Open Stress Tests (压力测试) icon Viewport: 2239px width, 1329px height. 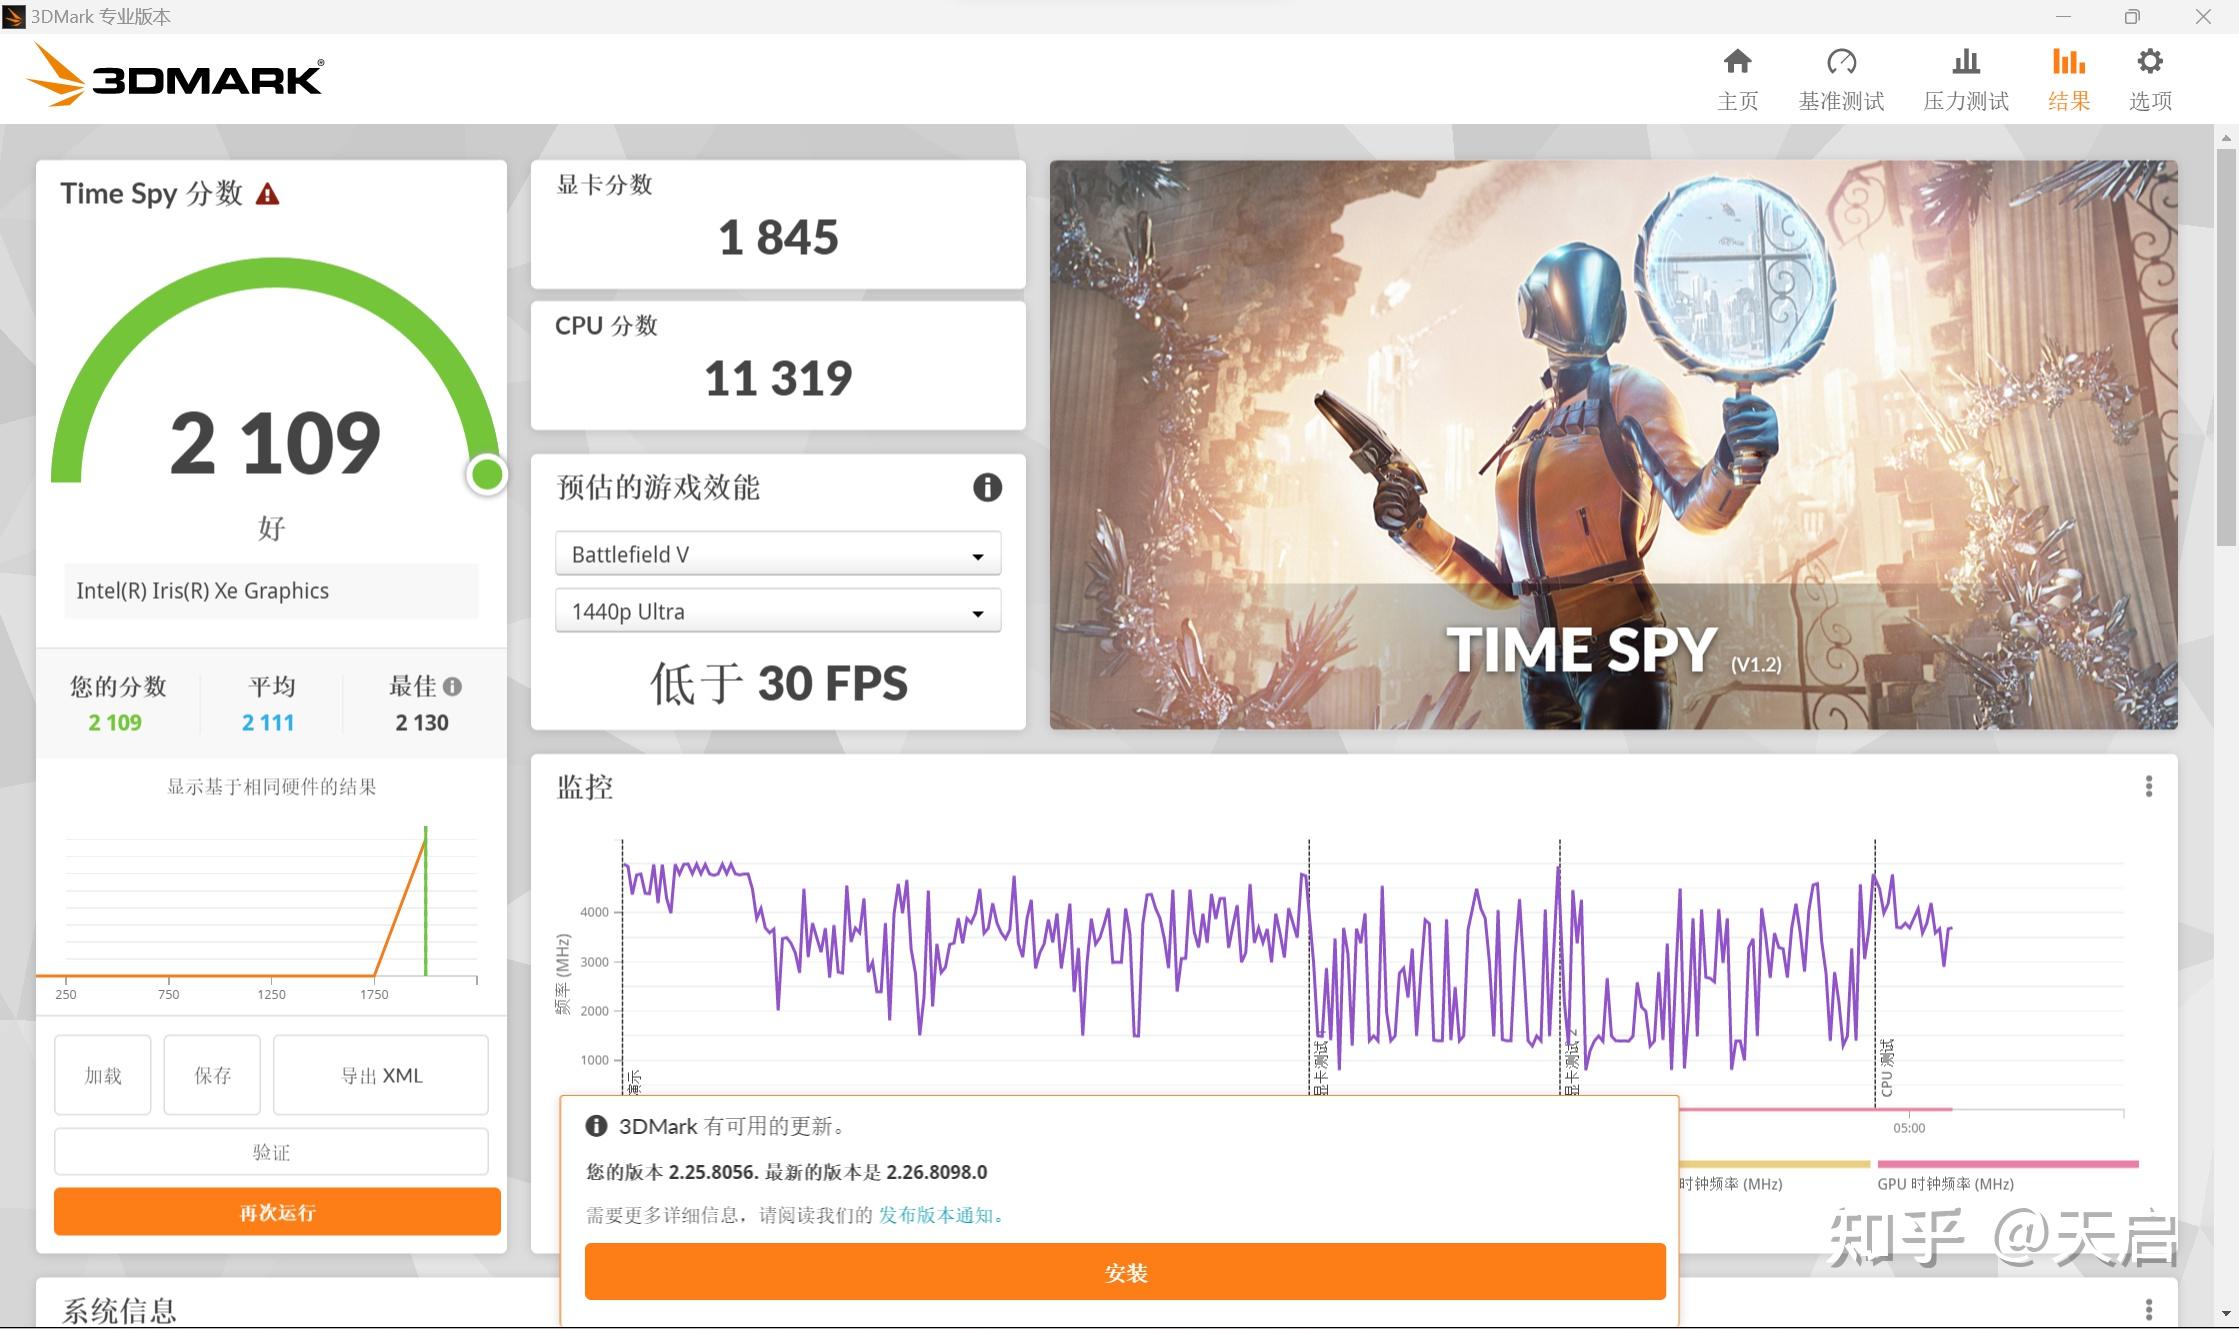point(1965,62)
